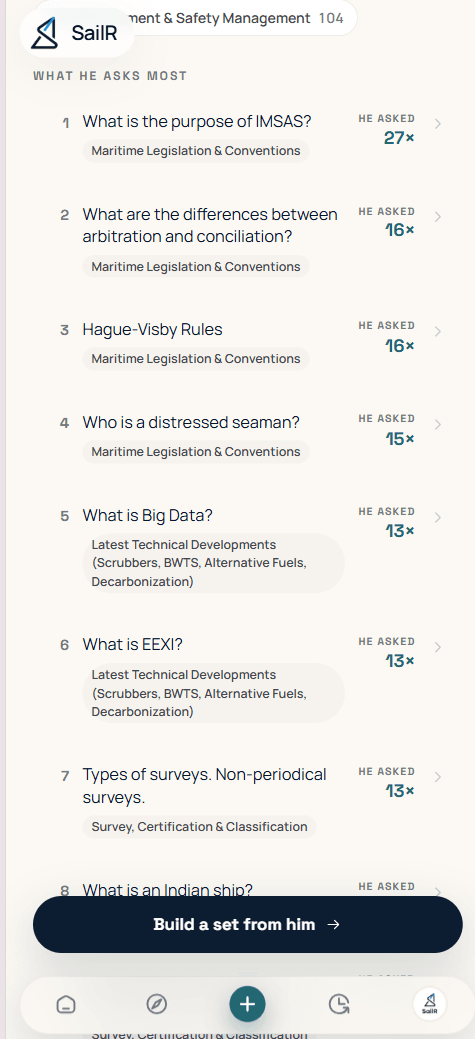Expand chevron for What is Big Data
475x1039 pixels.
click(x=437, y=517)
